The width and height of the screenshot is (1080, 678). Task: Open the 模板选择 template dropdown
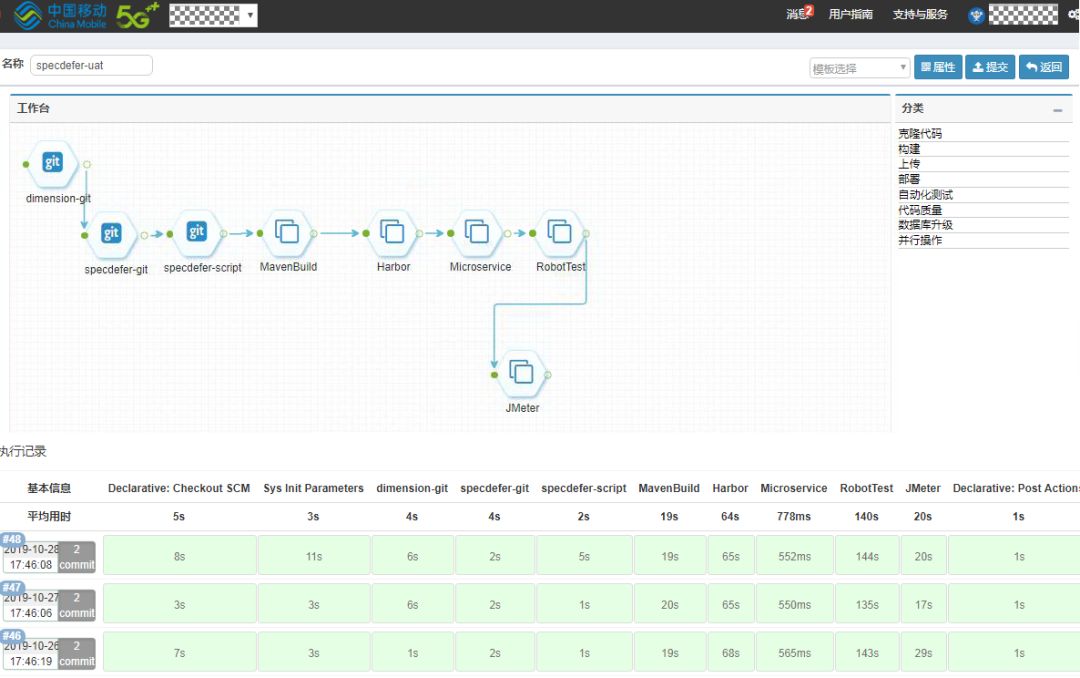pos(859,68)
